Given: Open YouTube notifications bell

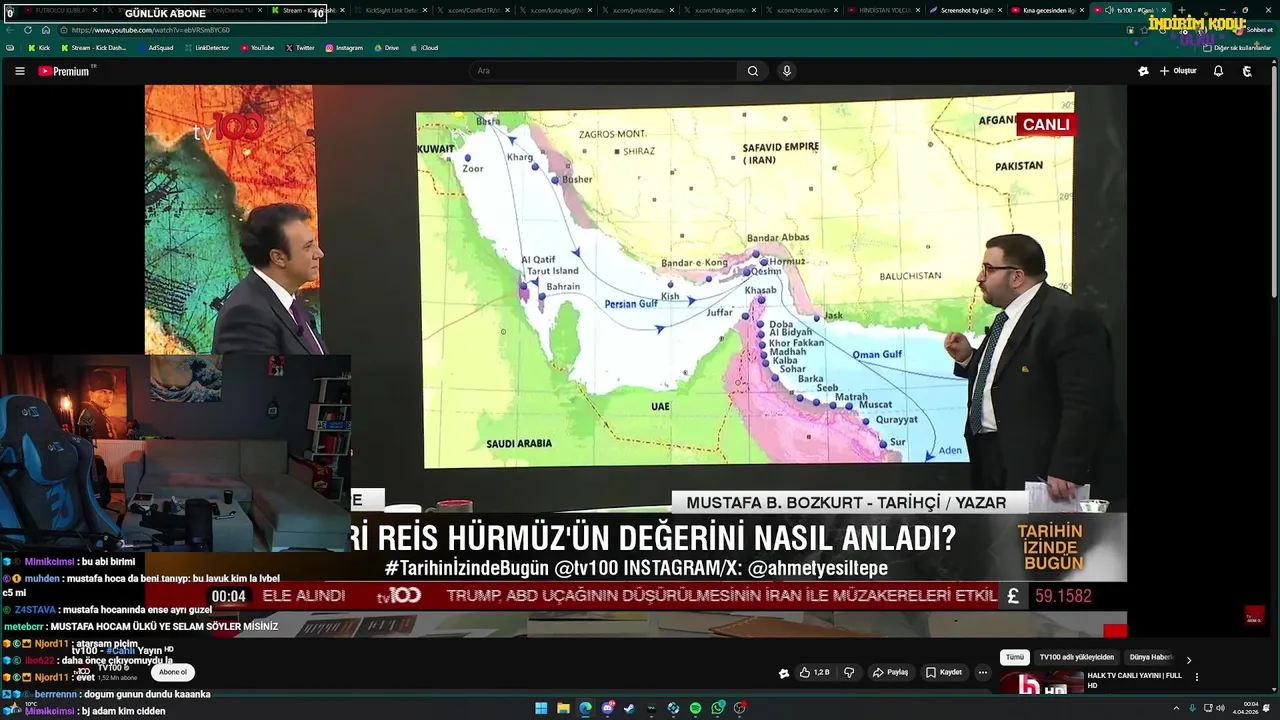Looking at the screenshot, I should [x=1218, y=71].
